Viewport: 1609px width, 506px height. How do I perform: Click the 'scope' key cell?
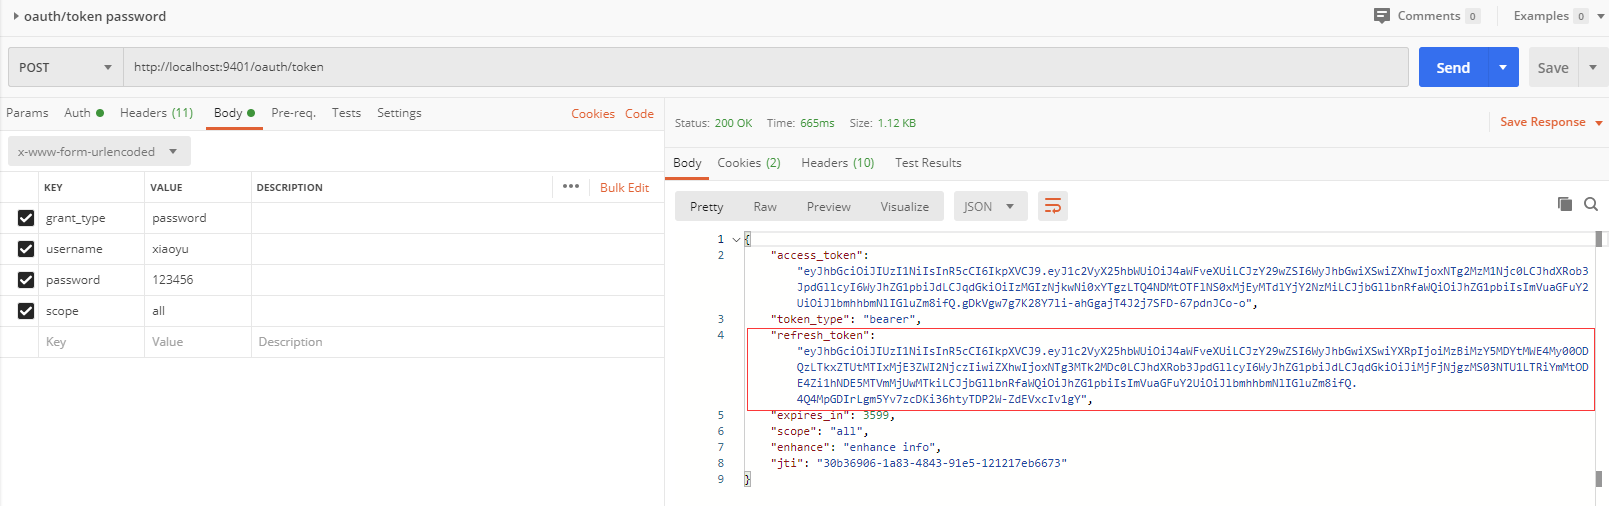point(92,311)
